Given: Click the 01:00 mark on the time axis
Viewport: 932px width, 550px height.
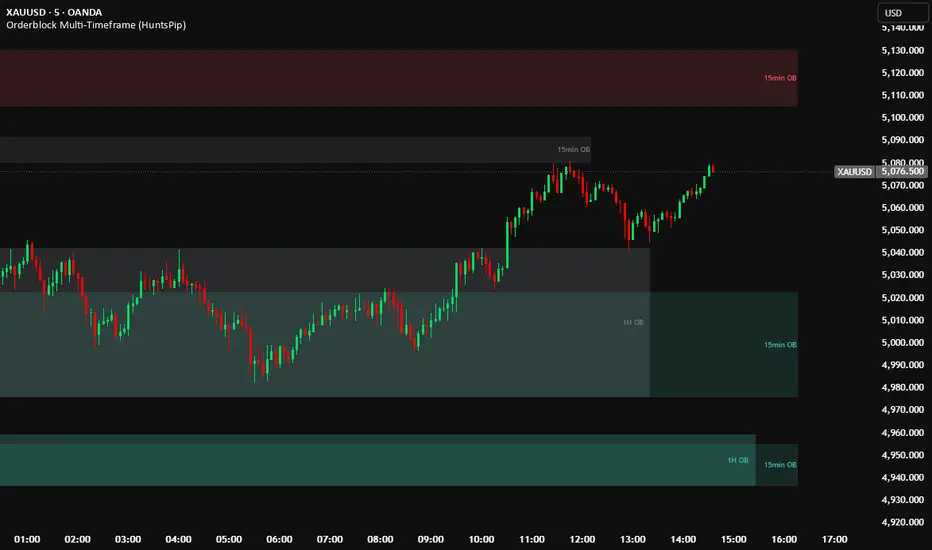Looking at the screenshot, I should [x=28, y=539].
